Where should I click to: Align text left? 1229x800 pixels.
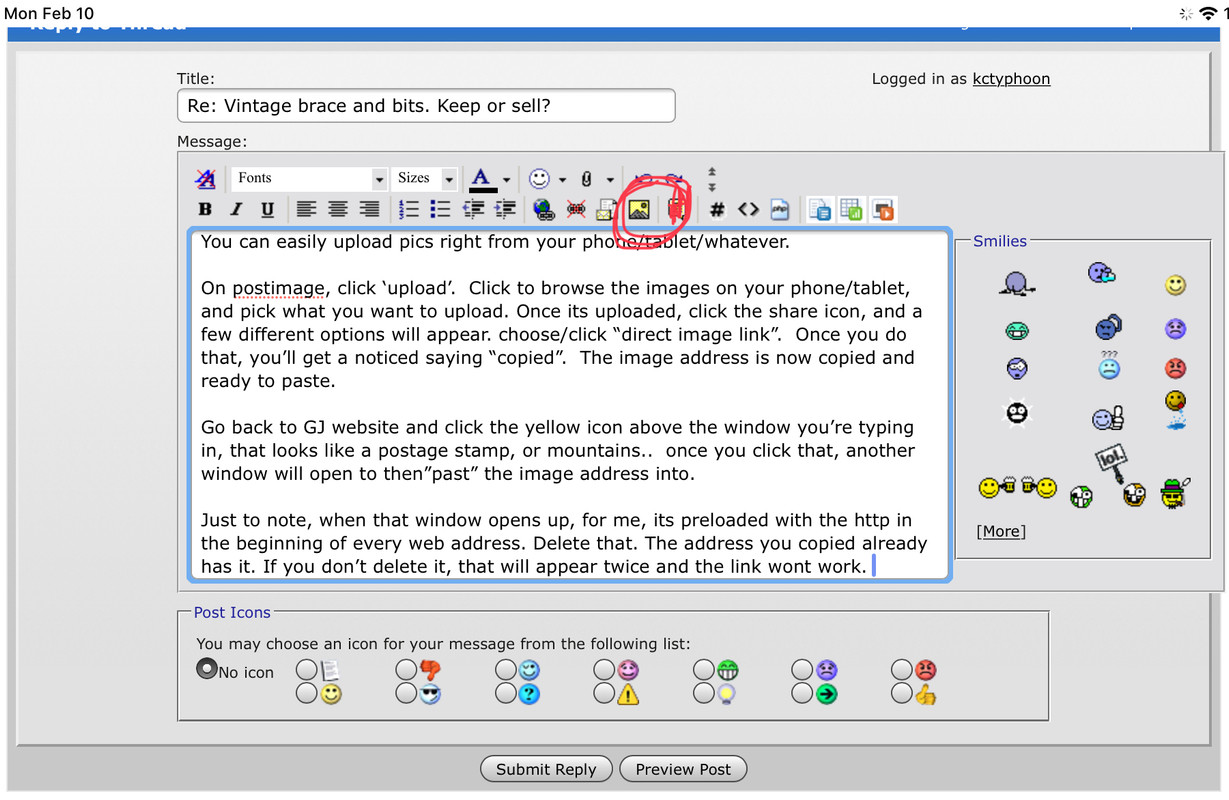(x=306, y=209)
